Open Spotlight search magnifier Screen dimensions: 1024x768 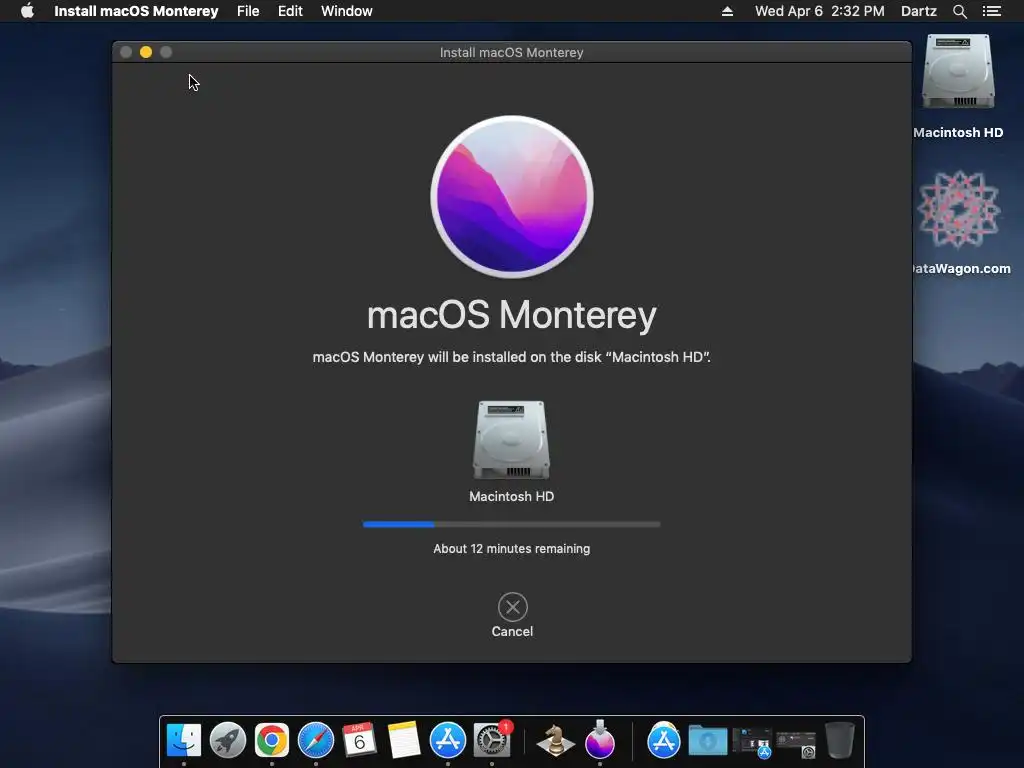(959, 11)
